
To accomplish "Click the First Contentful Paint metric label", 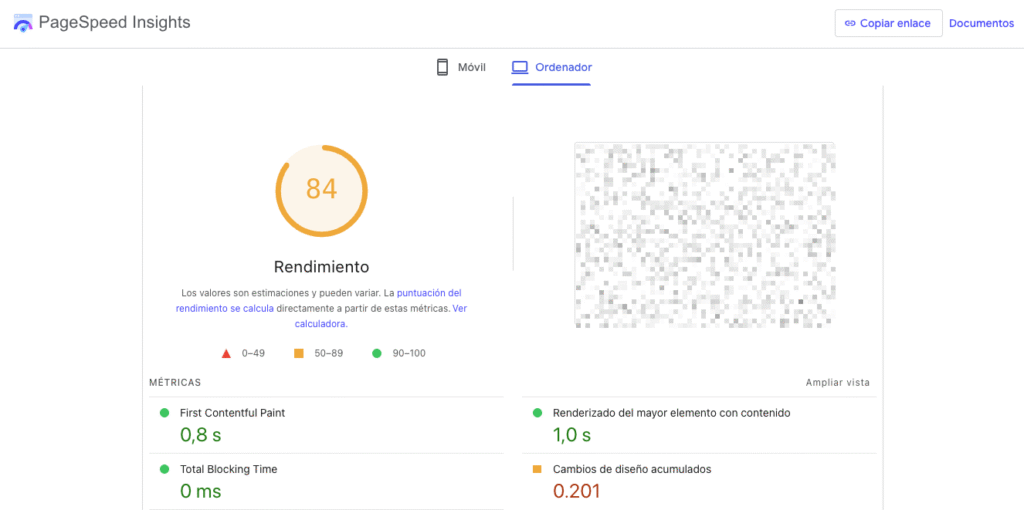I will (x=232, y=413).
